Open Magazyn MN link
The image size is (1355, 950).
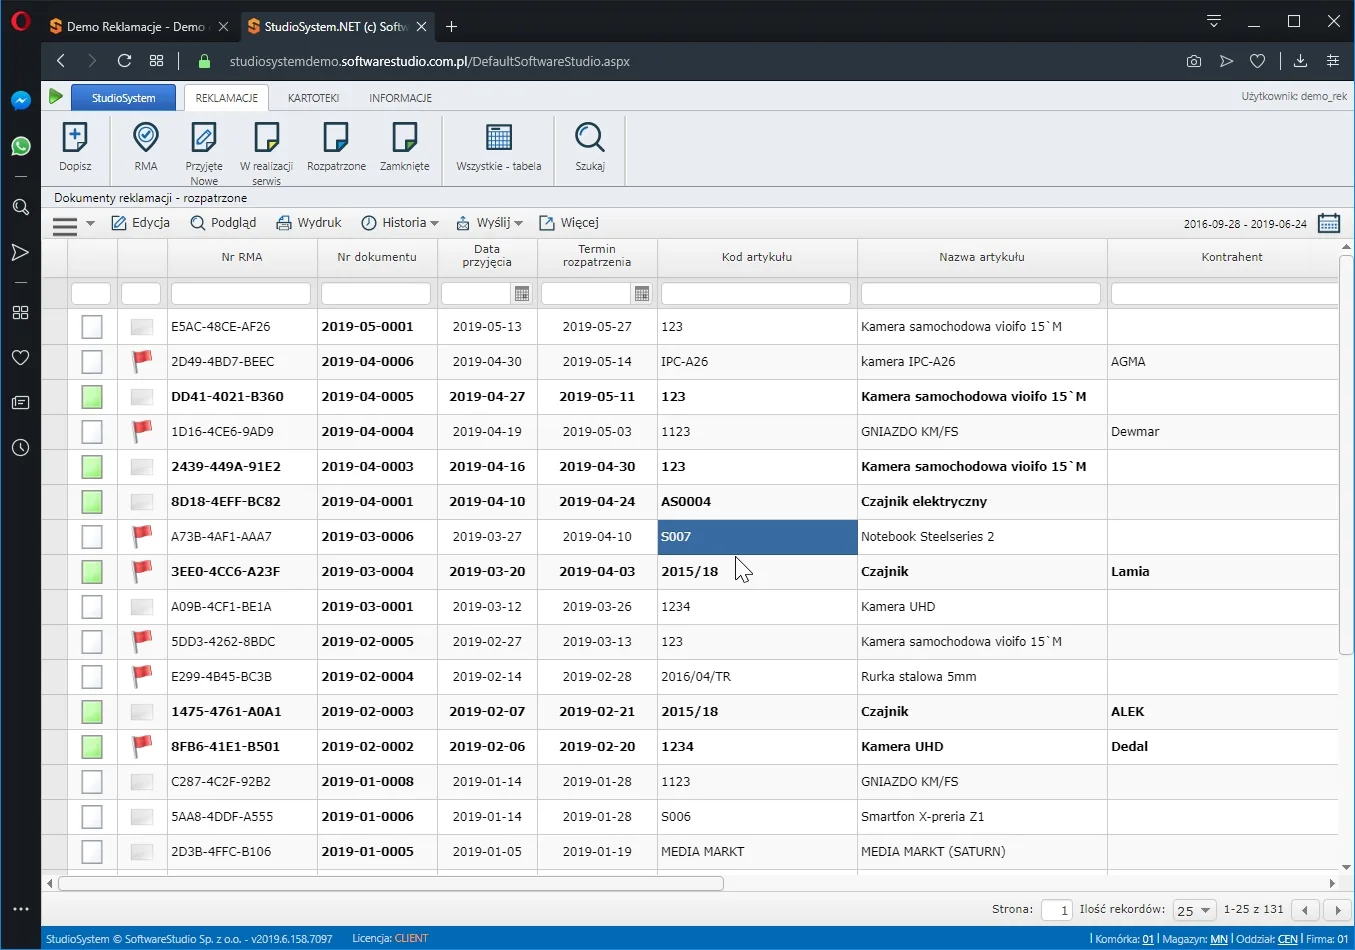(x=1219, y=939)
